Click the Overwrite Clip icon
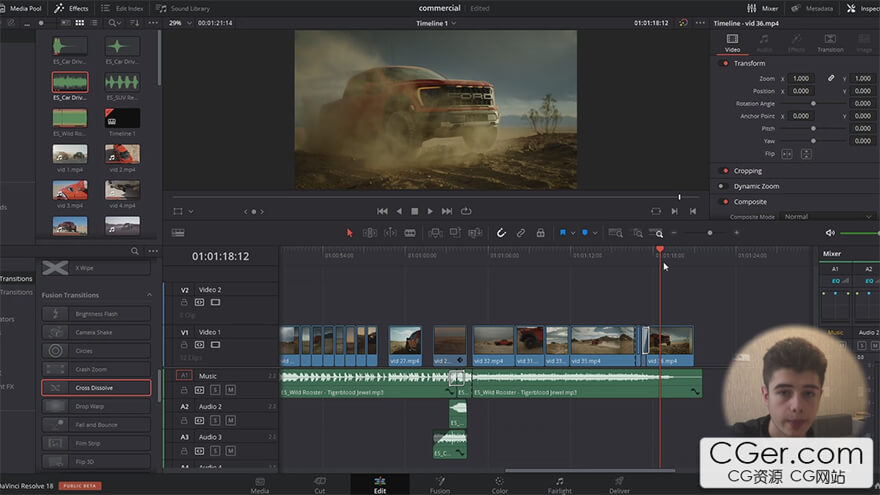Viewport: 880px width, 495px height. (455, 233)
